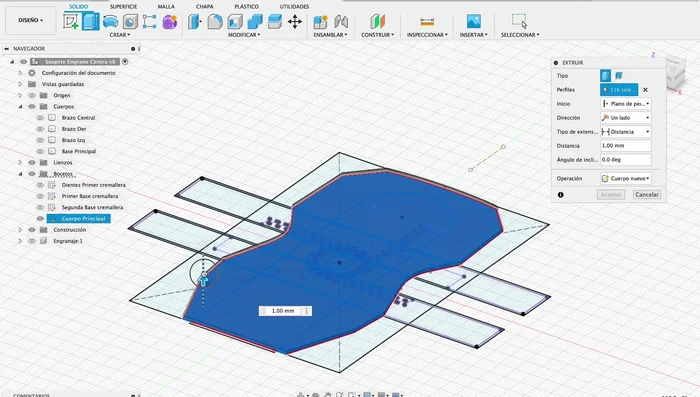Select the Measure ruler tool

427,21
